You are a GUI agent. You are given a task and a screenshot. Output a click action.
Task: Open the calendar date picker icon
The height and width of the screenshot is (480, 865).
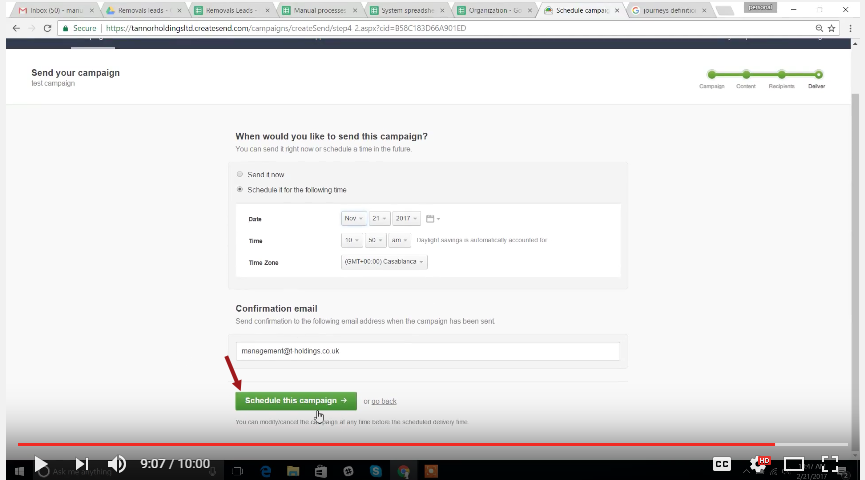click(x=430, y=218)
